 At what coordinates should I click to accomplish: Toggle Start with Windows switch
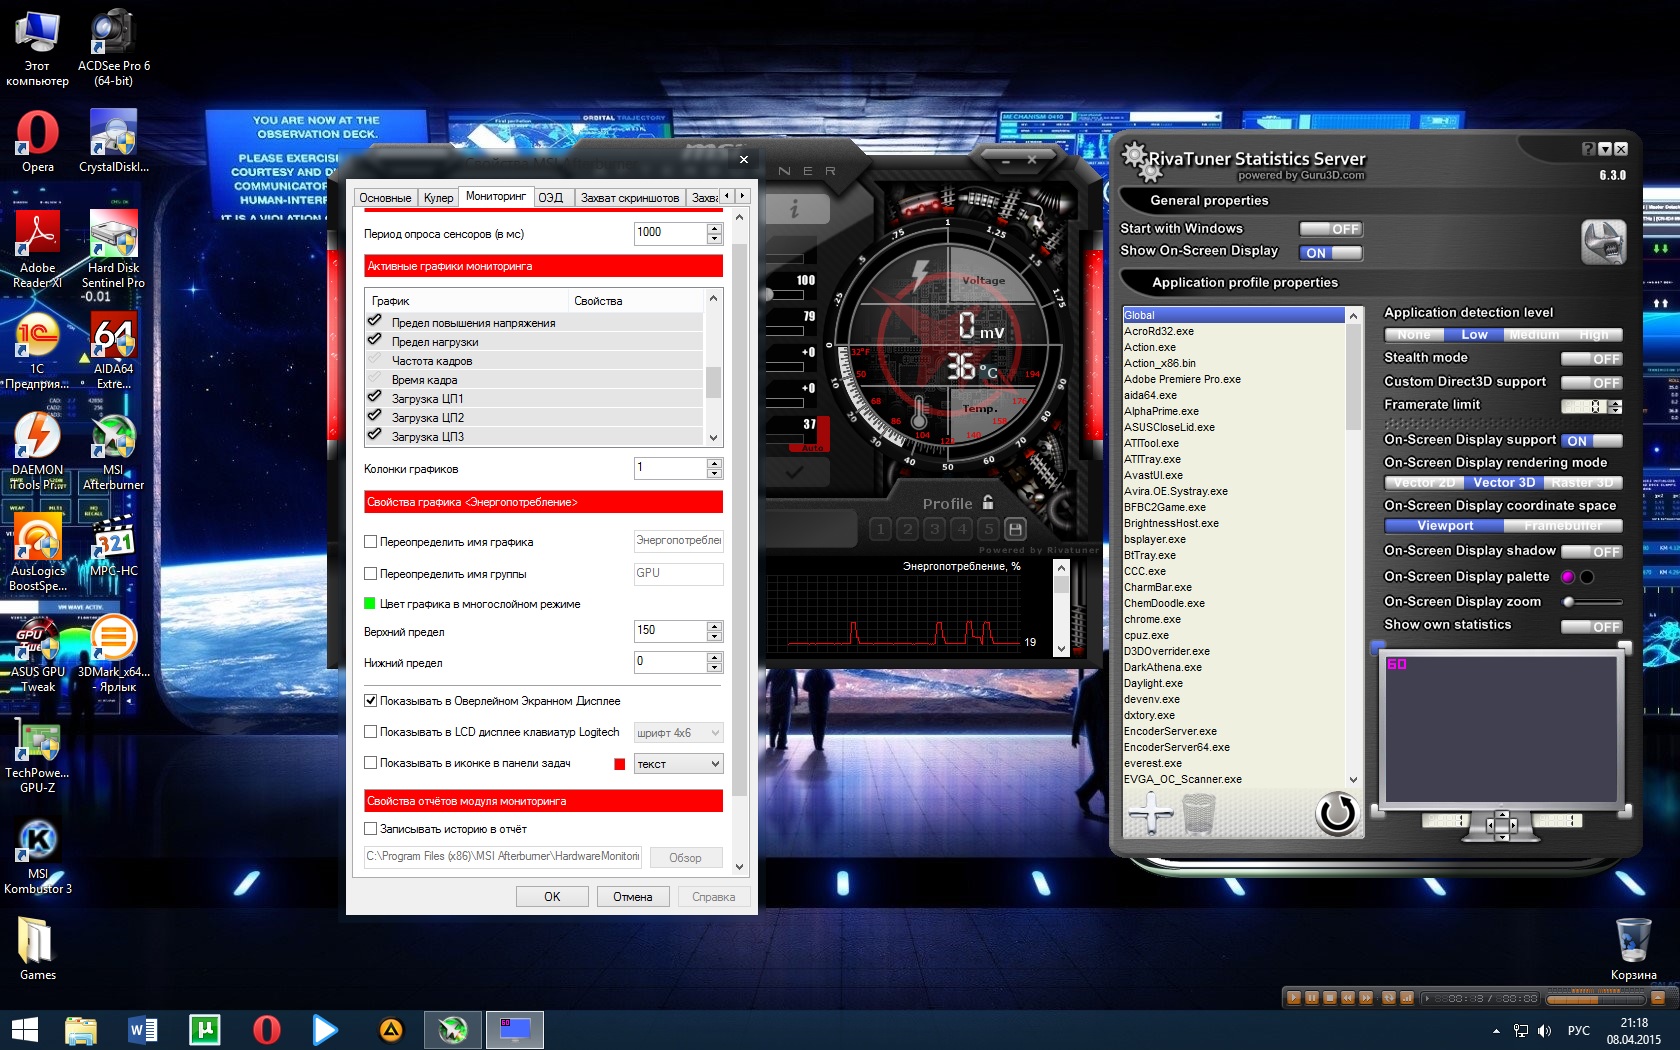(1330, 229)
